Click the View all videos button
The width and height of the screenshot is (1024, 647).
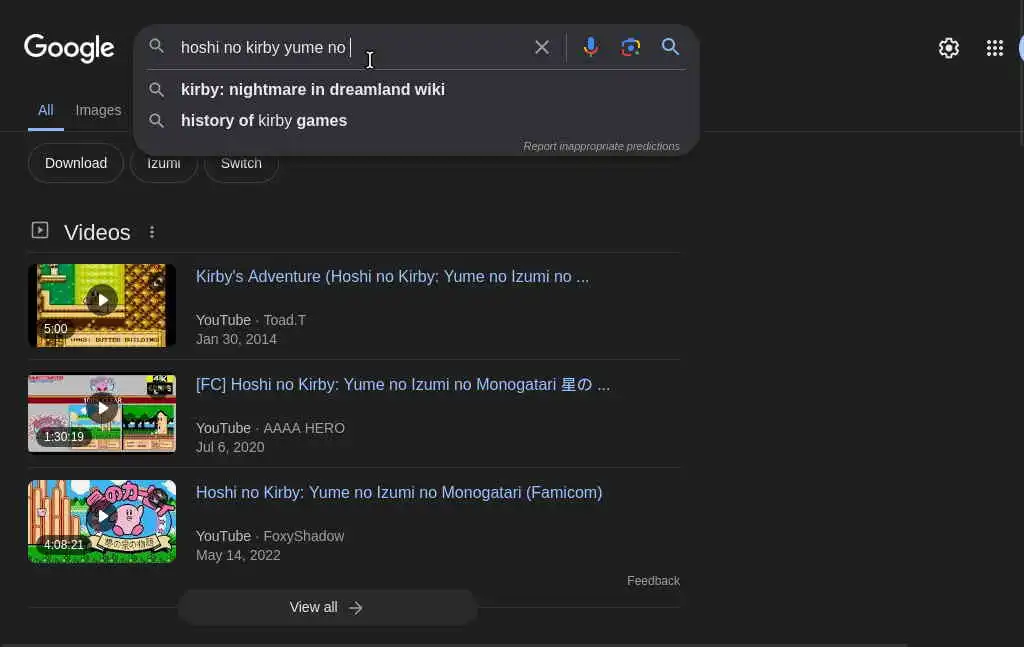[327, 608]
